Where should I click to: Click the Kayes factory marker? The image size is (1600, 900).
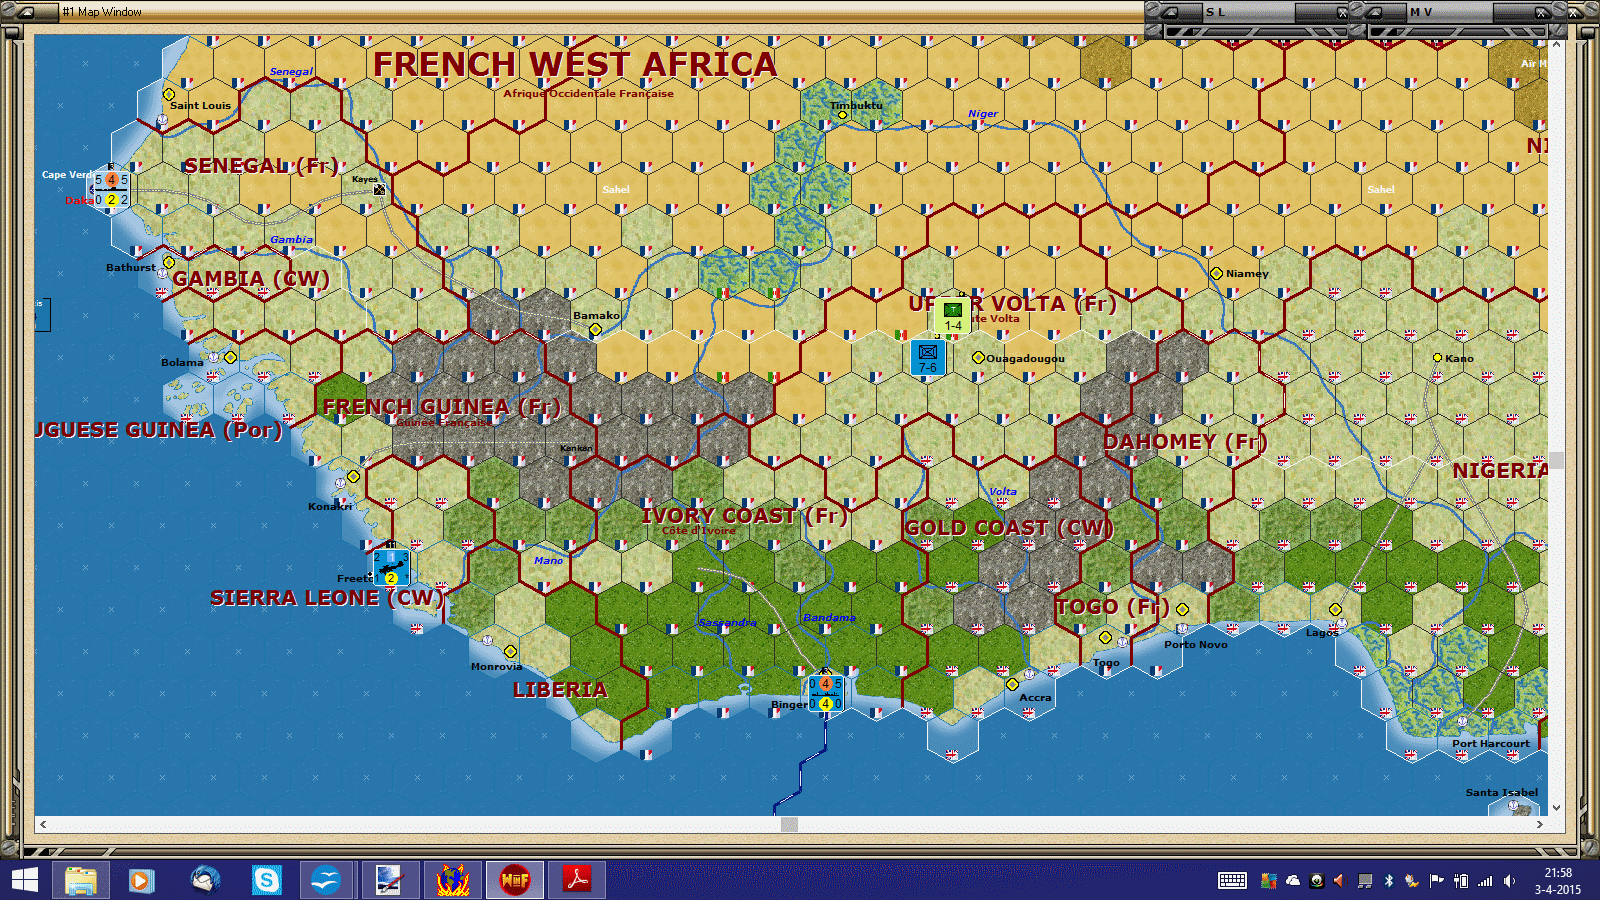[379, 189]
